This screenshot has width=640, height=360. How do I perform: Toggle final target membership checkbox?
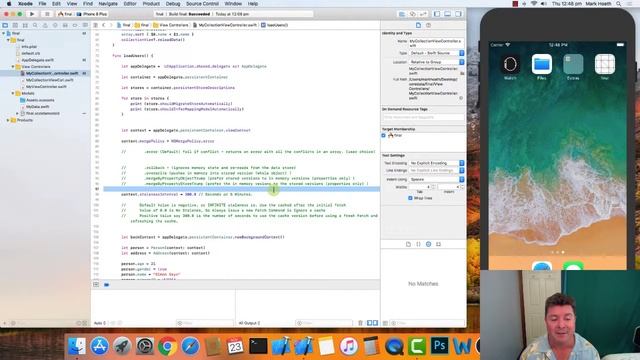(383, 136)
